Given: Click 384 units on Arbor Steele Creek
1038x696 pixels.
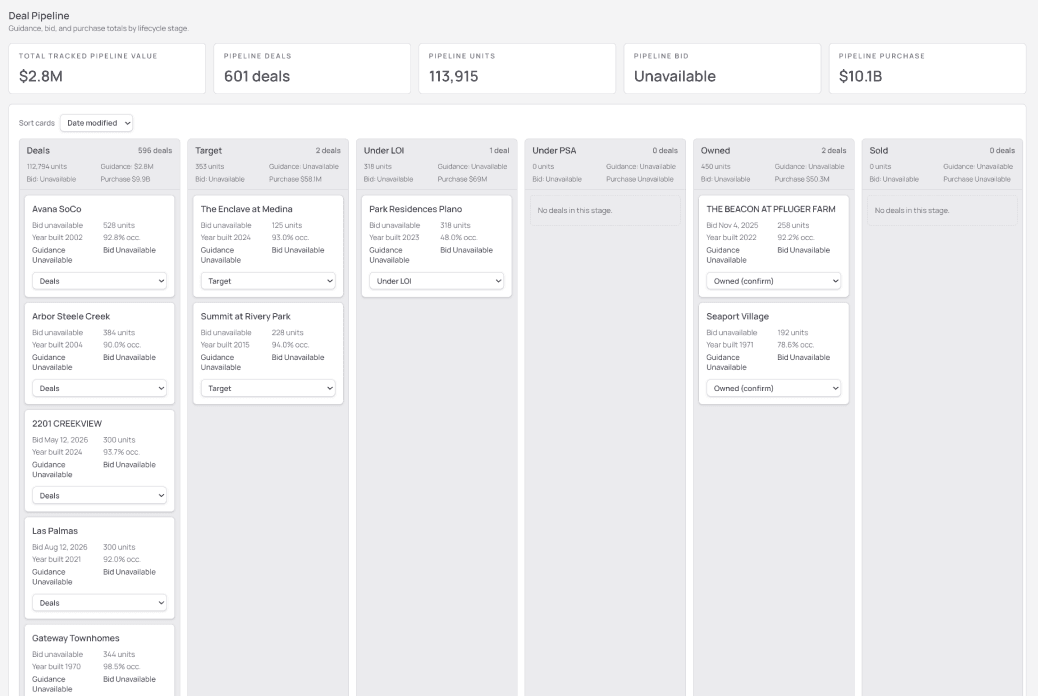Looking at the screenshot, I should tap(119, 332).
